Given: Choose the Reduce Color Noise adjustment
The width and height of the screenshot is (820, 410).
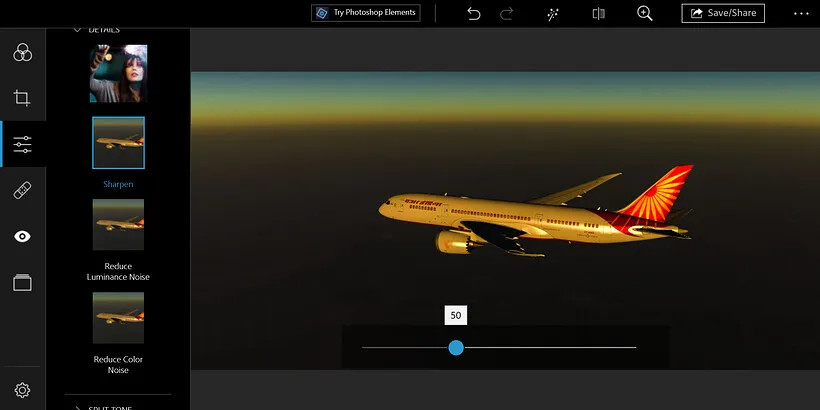Looking at the screenshot, I should coord(118,318).
